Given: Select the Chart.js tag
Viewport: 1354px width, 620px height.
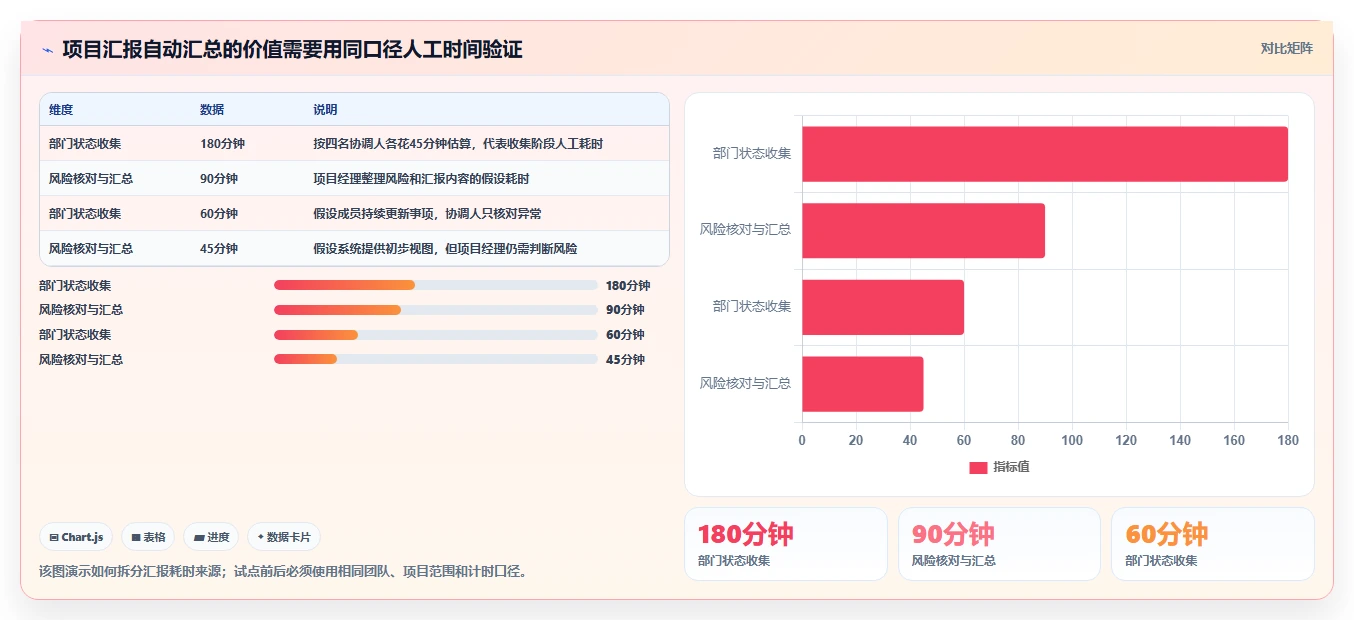Looking at the screenshot, I should click(77, 537).
